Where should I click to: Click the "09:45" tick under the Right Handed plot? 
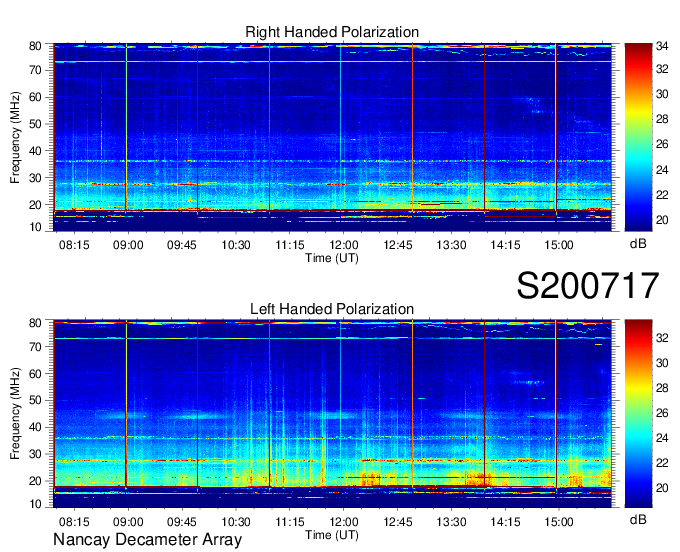[x=182, y=245]
